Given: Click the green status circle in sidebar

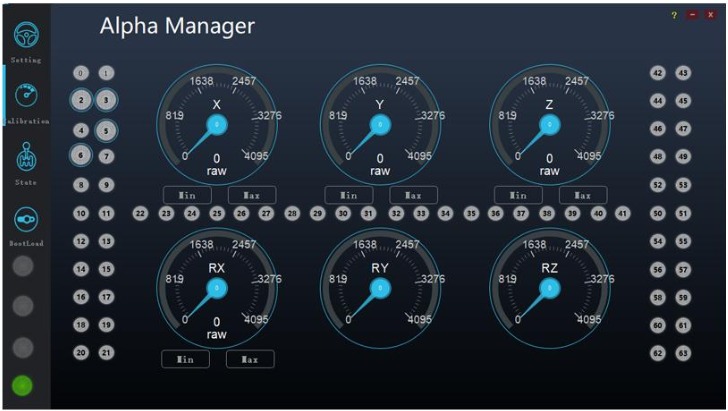Looking at the screenshot, I should click(23, 384).
